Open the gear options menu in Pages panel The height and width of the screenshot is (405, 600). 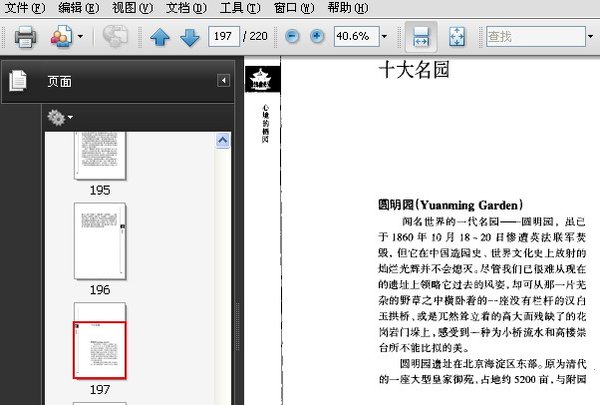60,117
